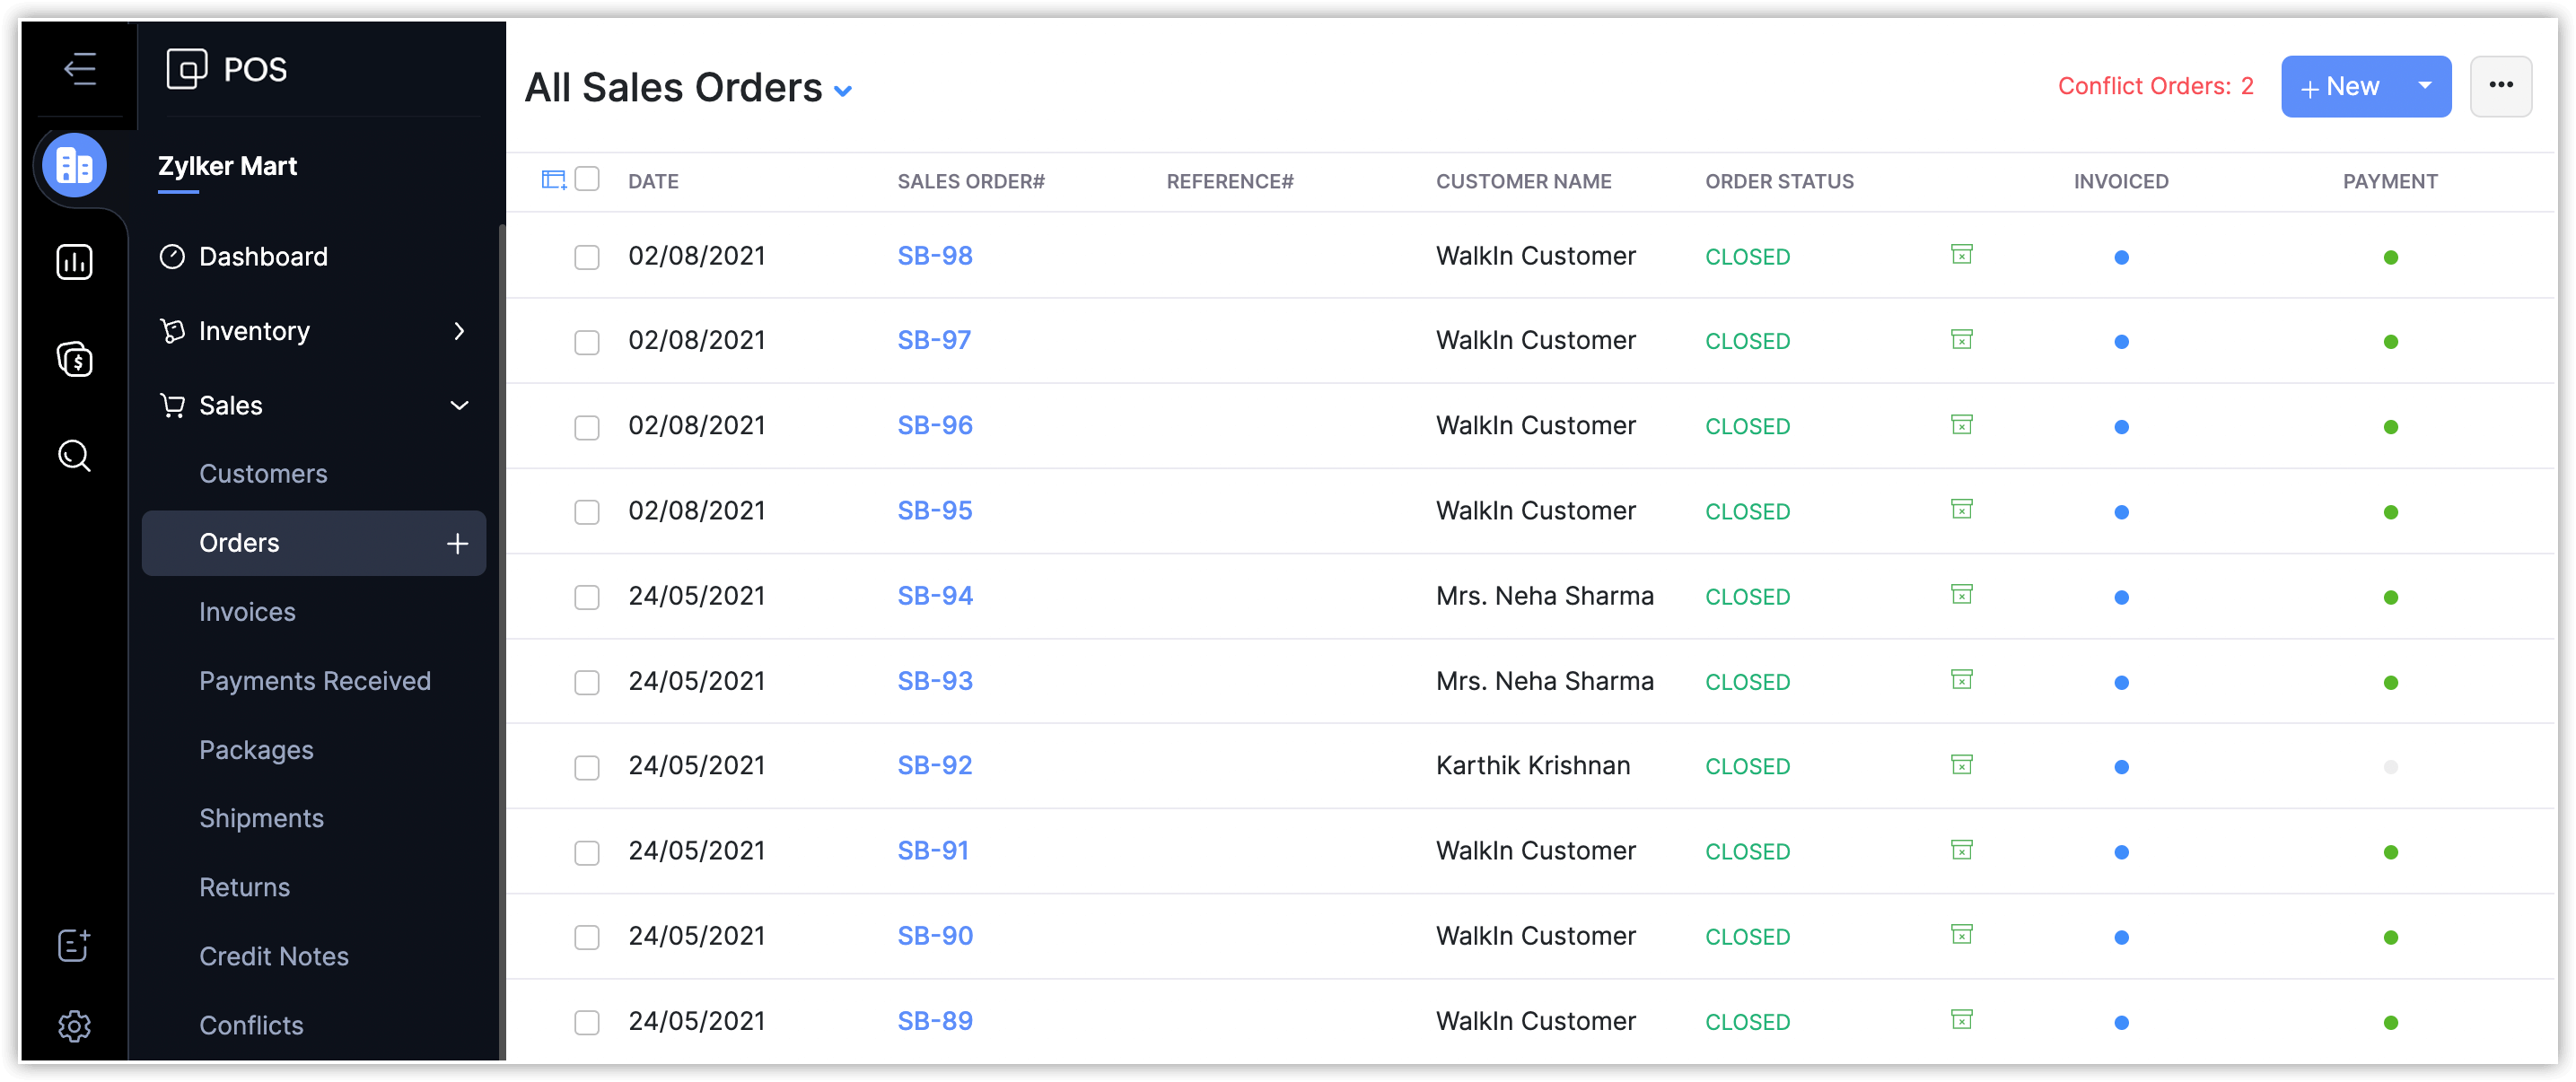2576x1082 pixels.
Task: Collapse the sidebar with the arrow icon
Action: pyautogui.click(x=79, y=69)
